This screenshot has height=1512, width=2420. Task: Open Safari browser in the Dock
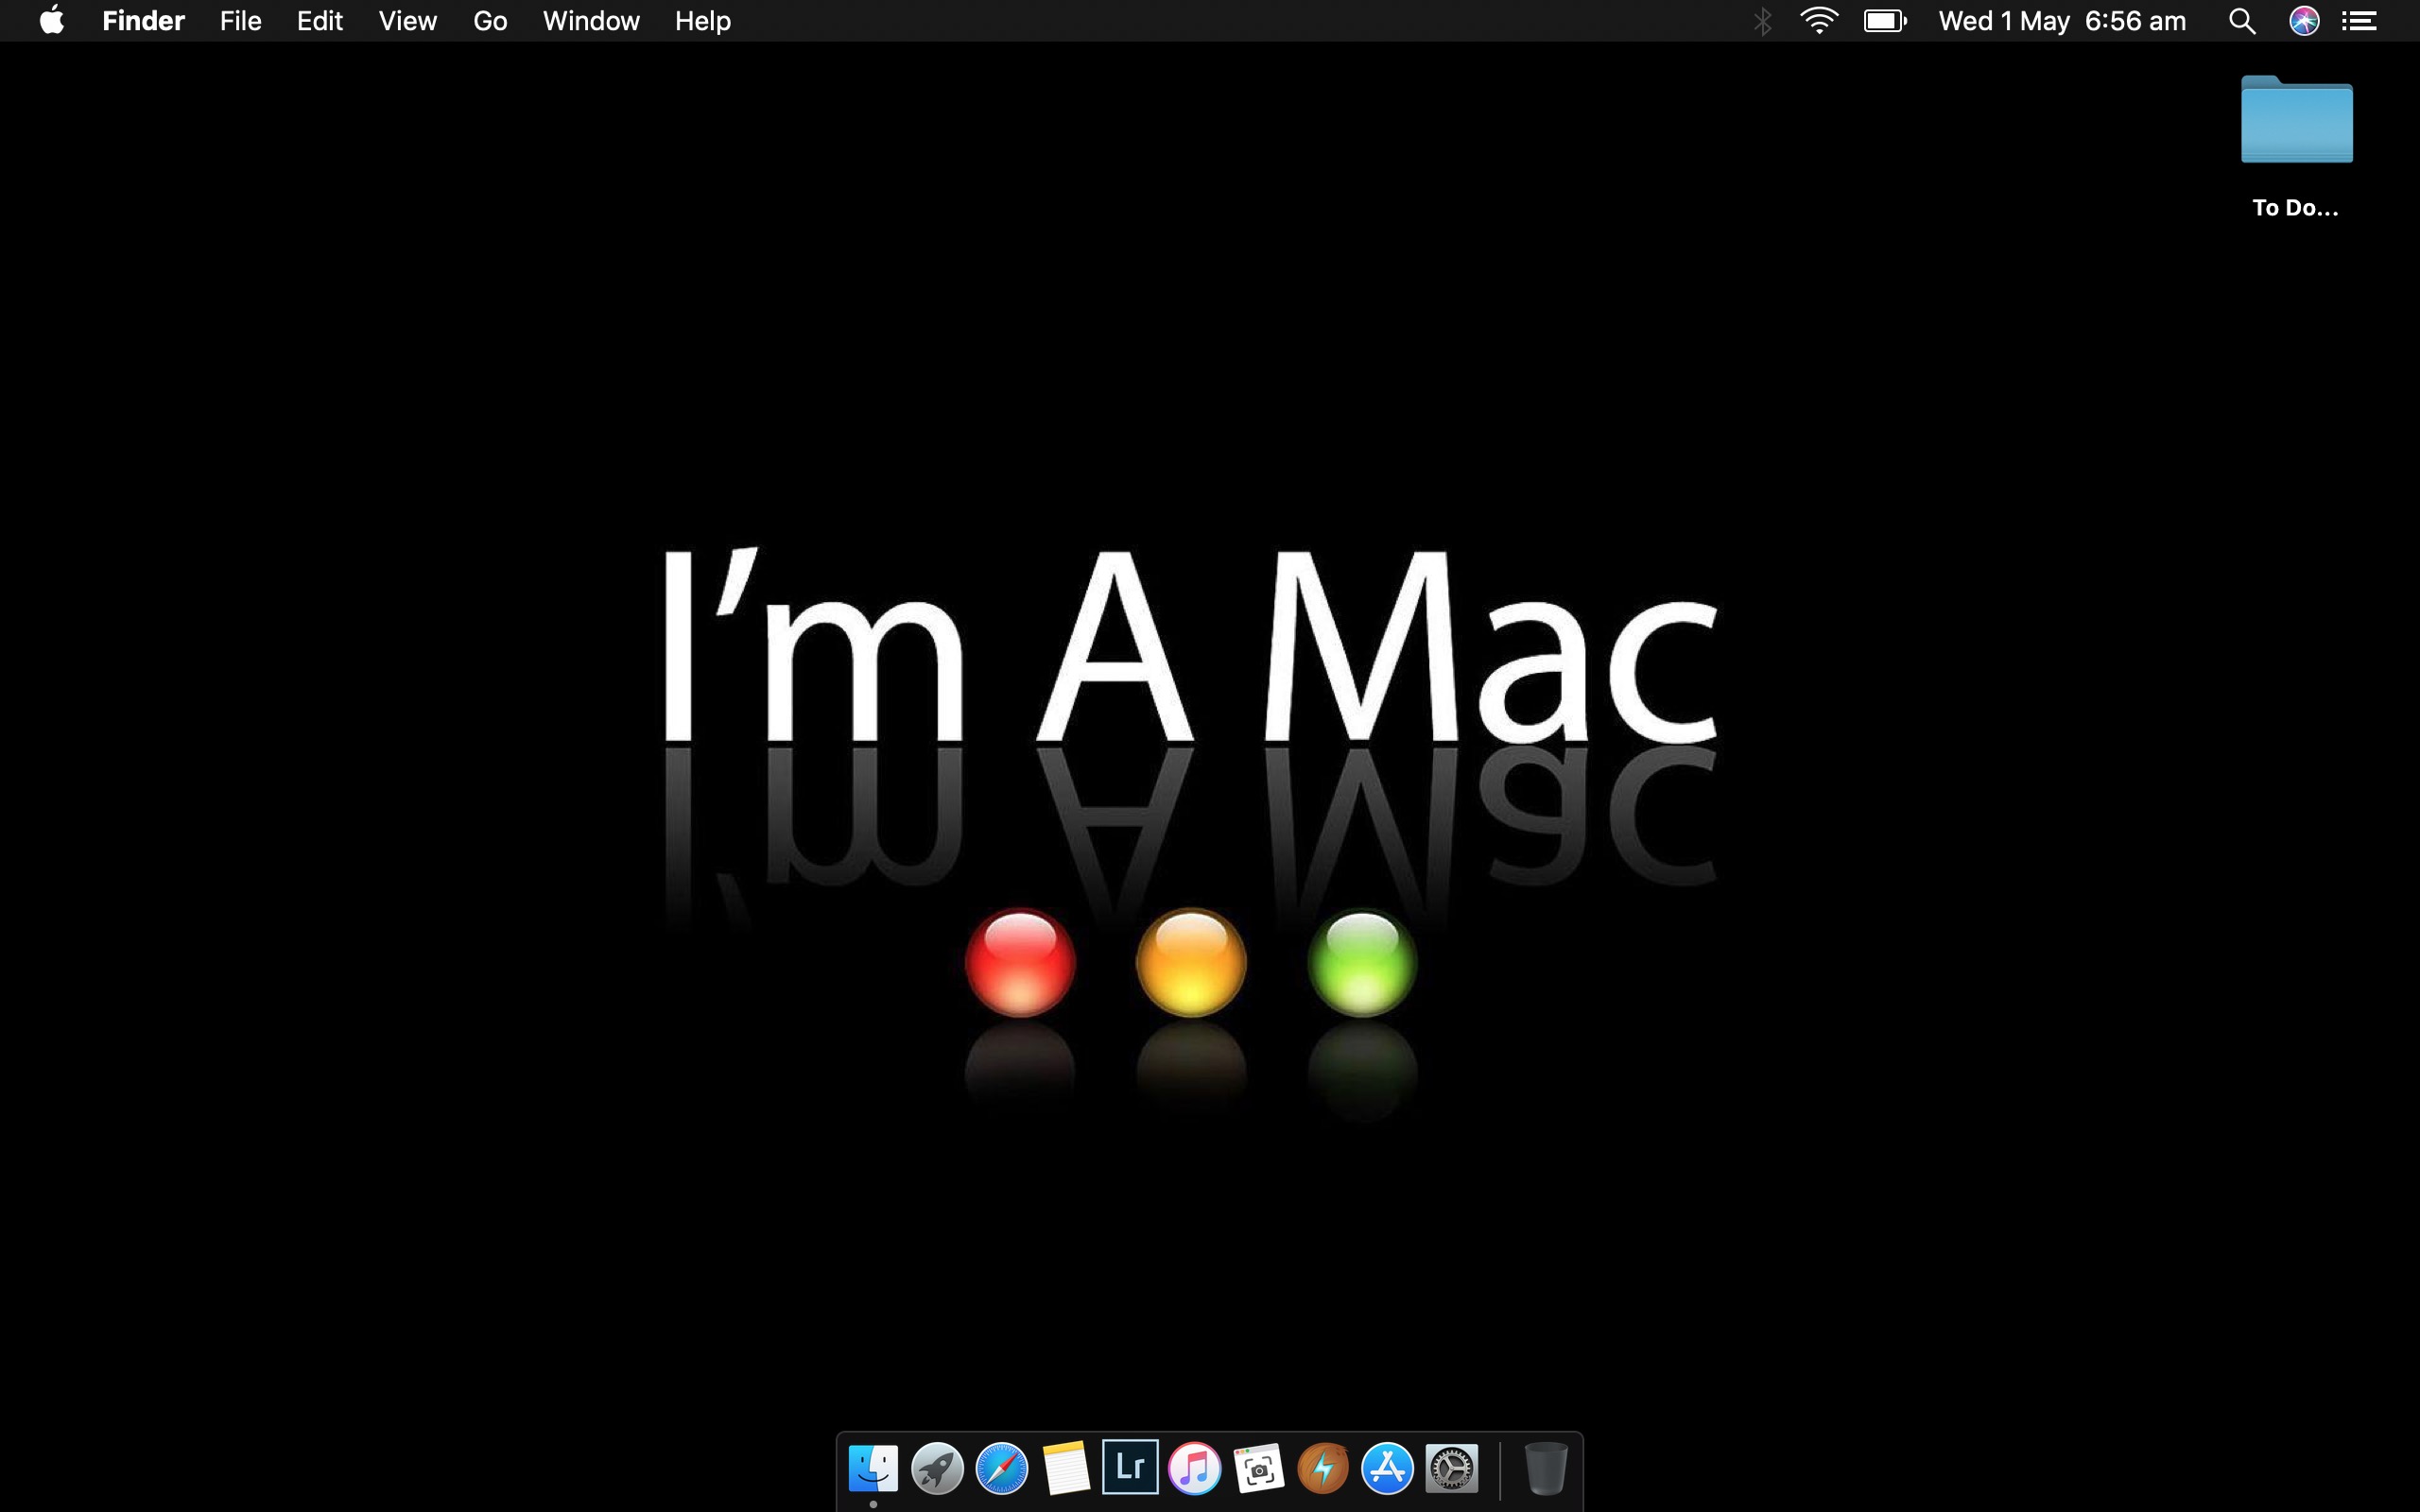[1001, 1468]
